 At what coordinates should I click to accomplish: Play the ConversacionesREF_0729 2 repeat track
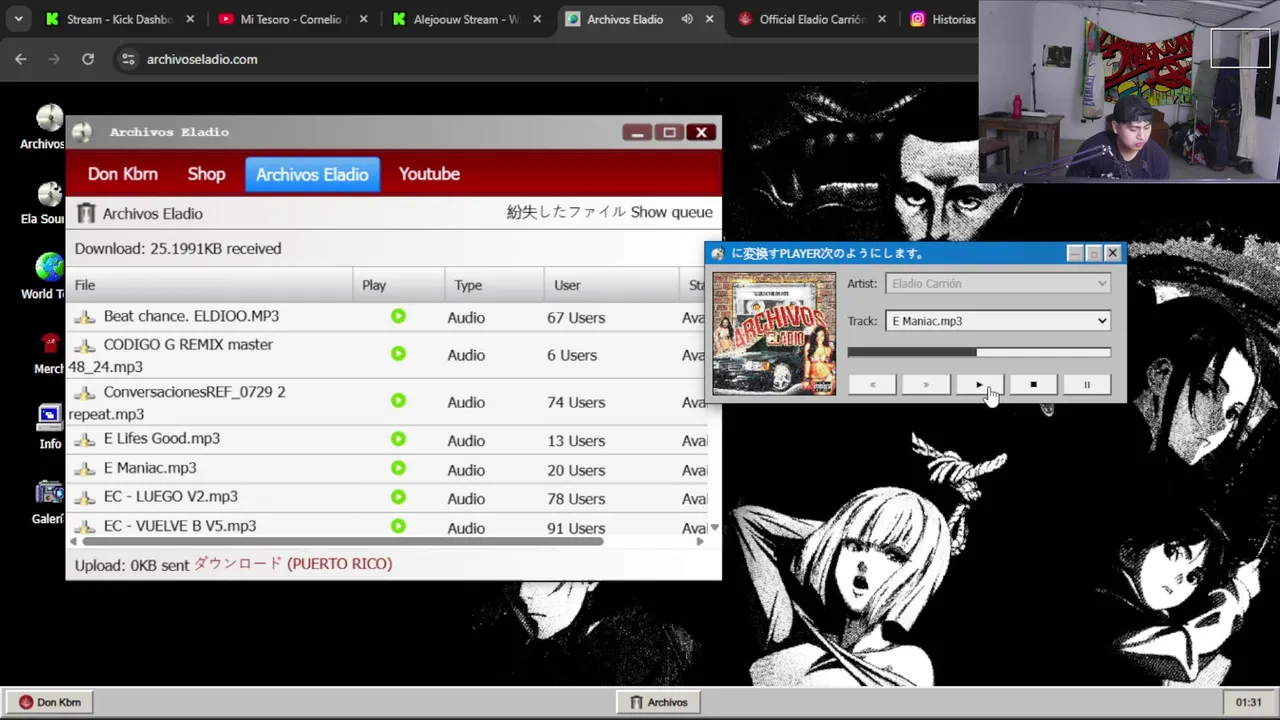click(398, 401)
